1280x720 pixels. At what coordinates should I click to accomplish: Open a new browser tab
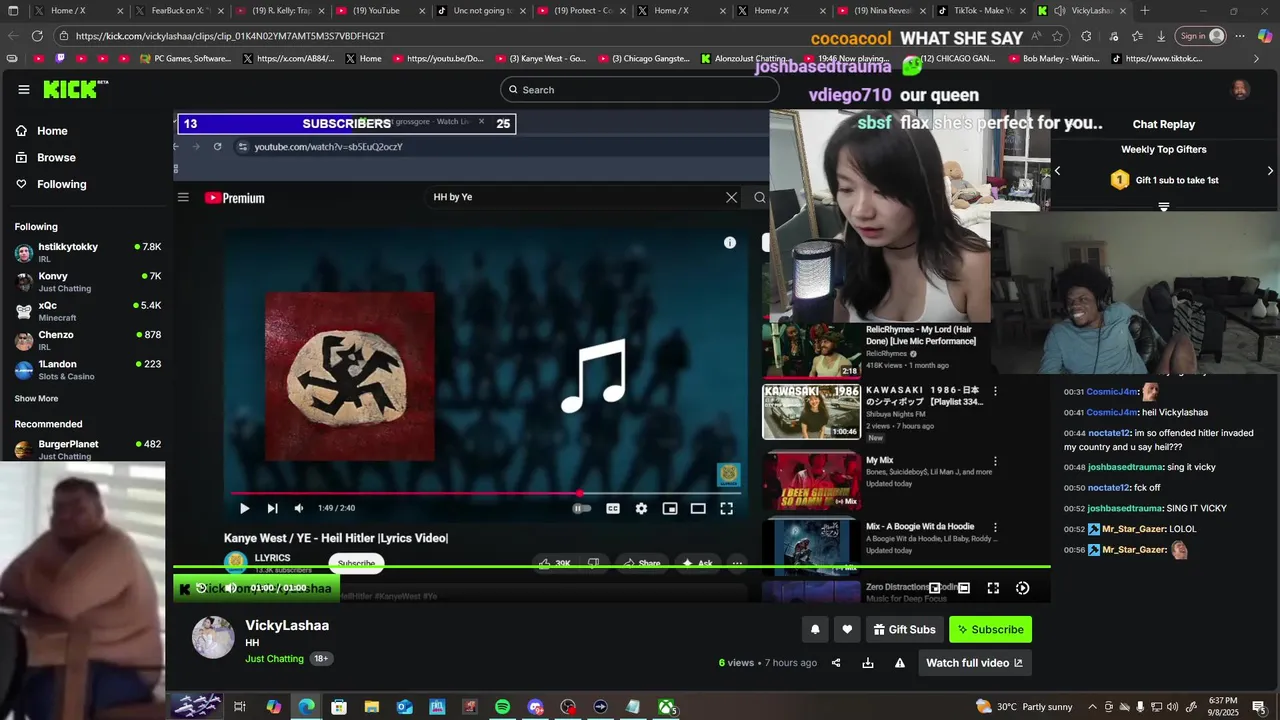(x=1145, y=10)
